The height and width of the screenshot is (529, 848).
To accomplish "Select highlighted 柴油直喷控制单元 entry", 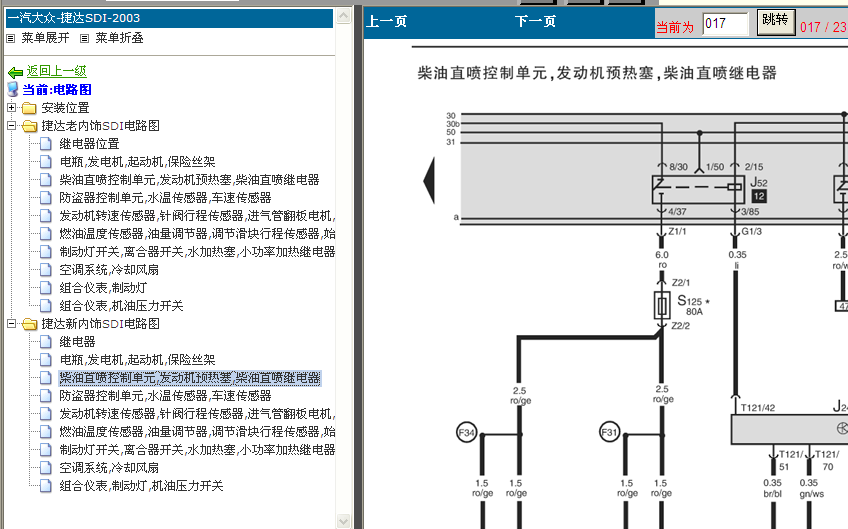I will 189,378.
